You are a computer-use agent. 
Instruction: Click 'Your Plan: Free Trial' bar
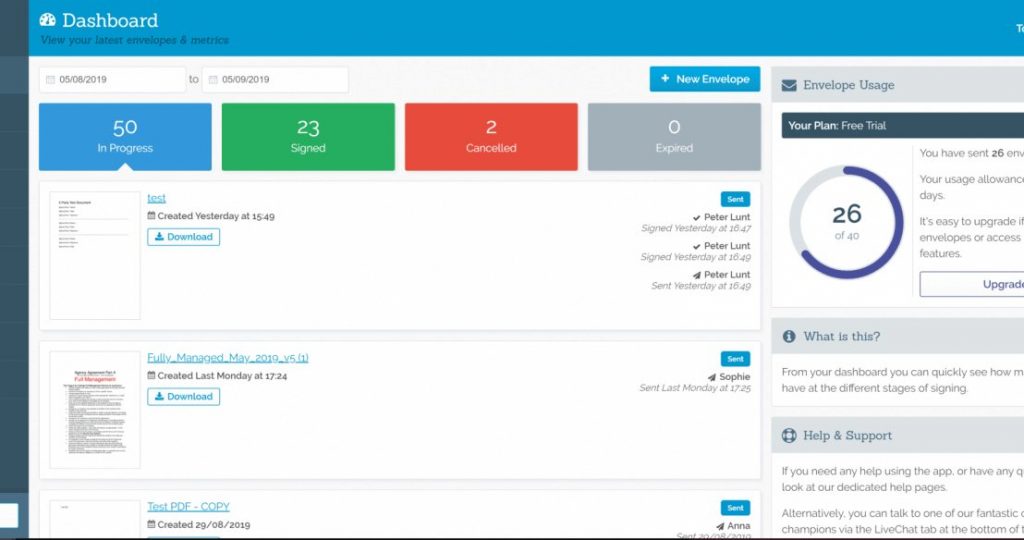coord(903,125)
